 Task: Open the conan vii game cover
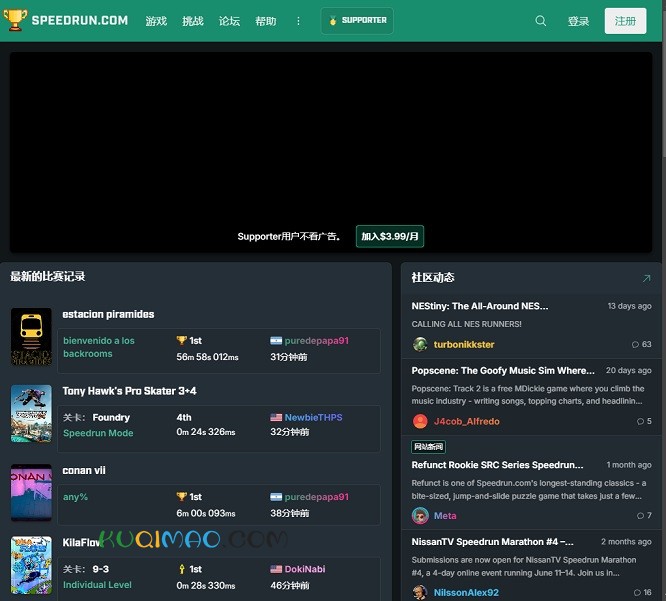[31, 492]
